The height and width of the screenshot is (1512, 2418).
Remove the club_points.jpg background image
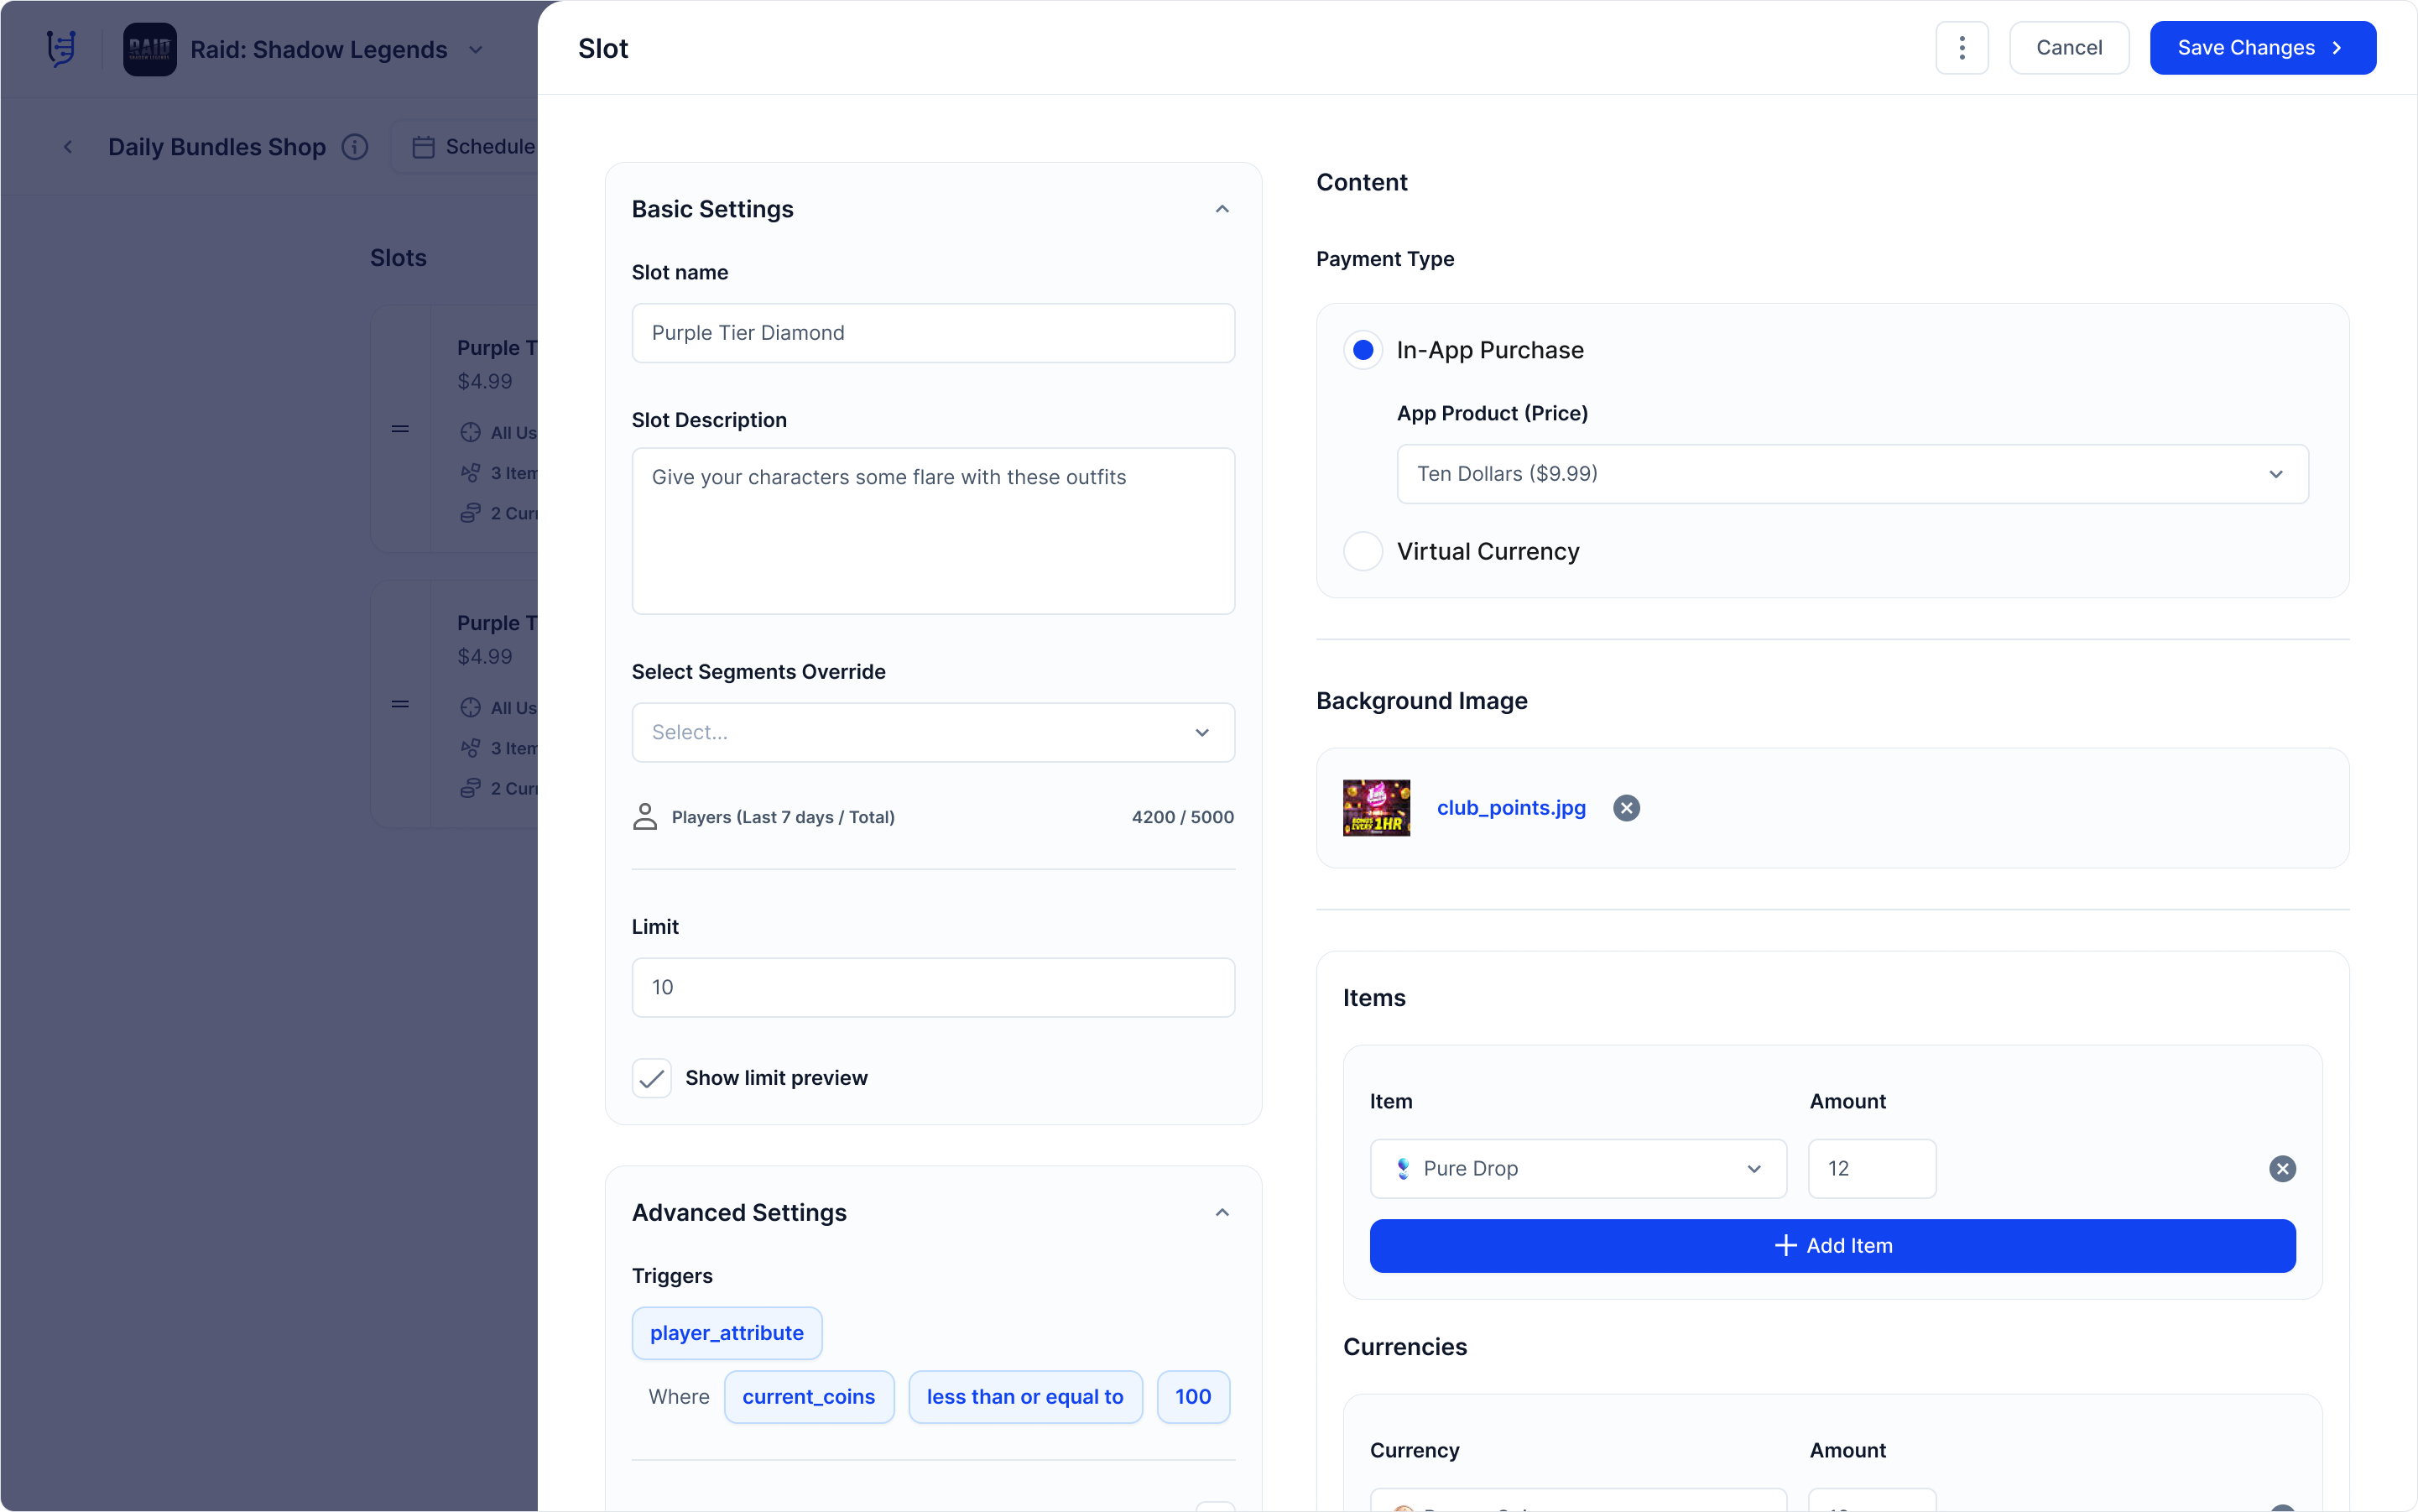click(1626, 808)
